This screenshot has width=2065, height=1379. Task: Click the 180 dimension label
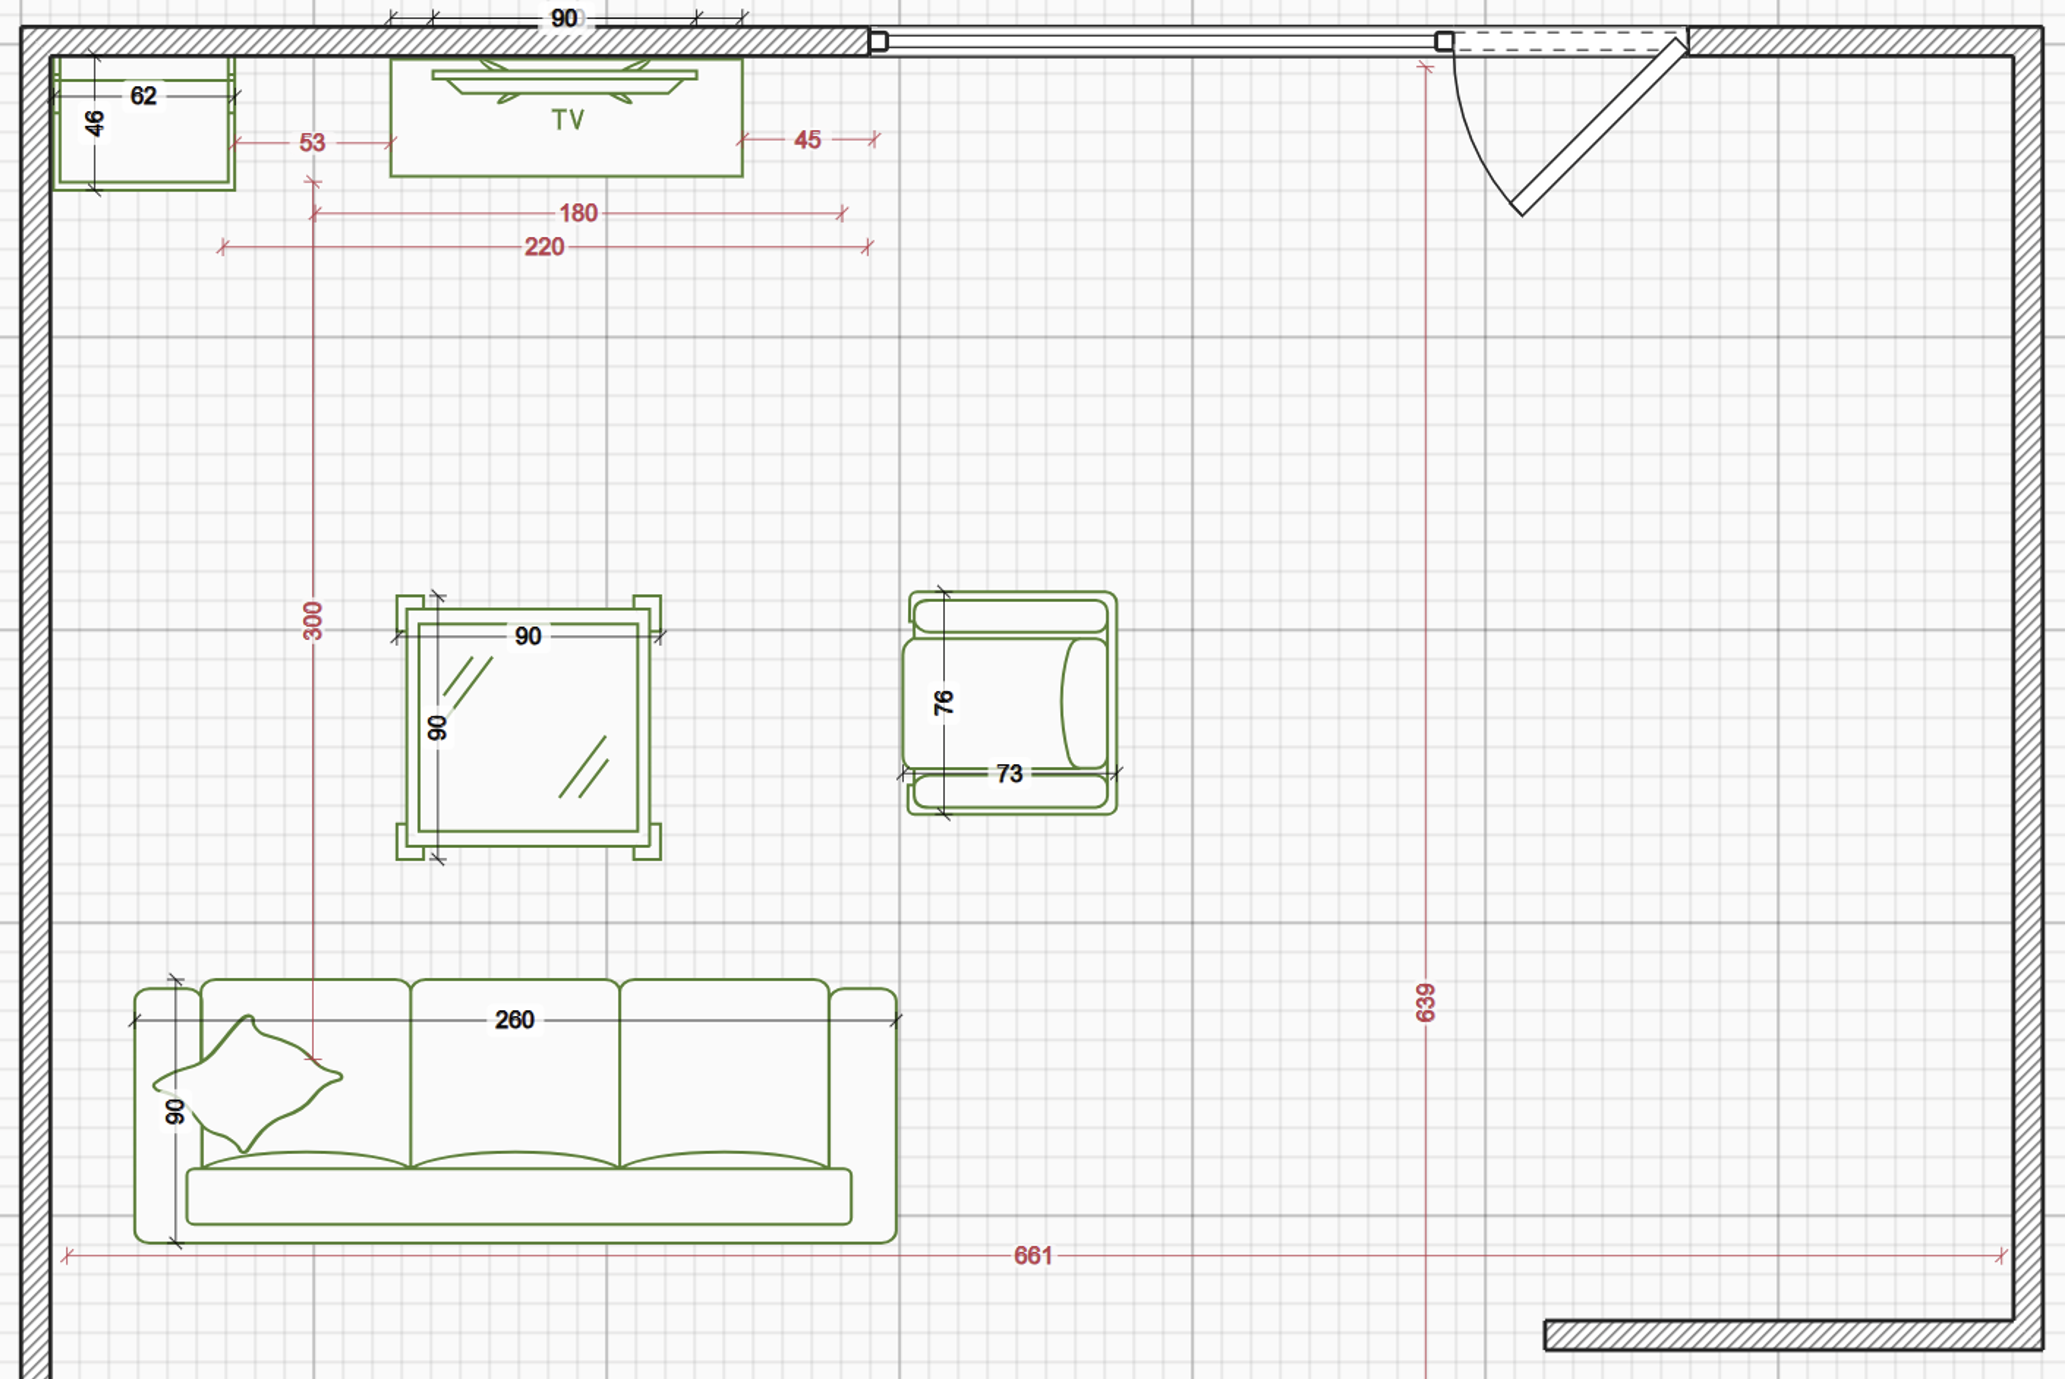pos(578,213)
